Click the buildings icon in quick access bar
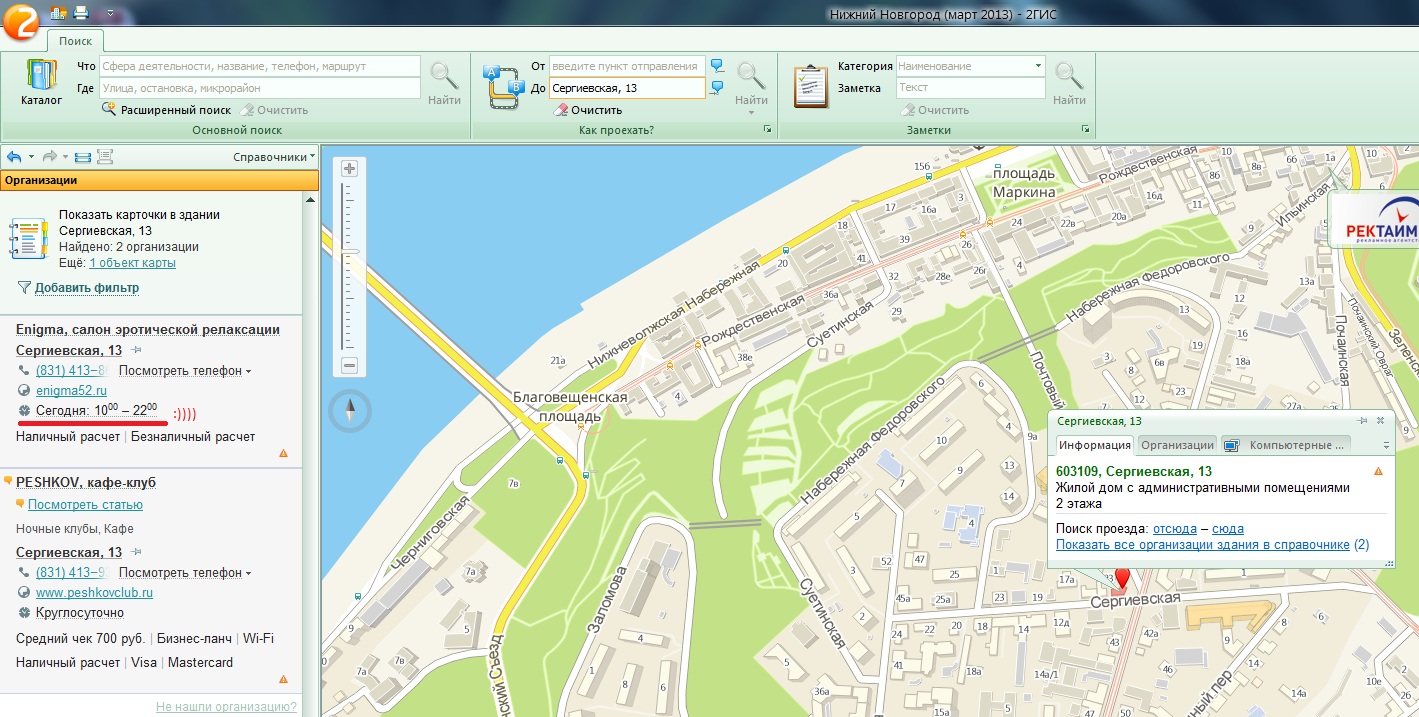The image size is (1419, 717). pyautogui.click(x=58, y=13)
